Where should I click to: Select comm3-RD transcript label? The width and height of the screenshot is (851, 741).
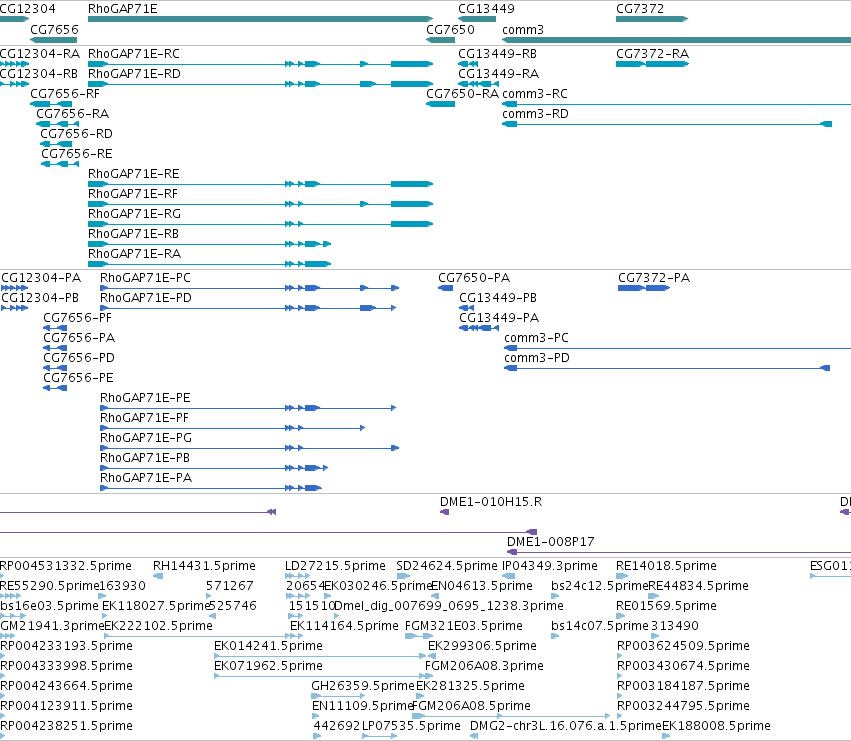(x=535, y=114)
